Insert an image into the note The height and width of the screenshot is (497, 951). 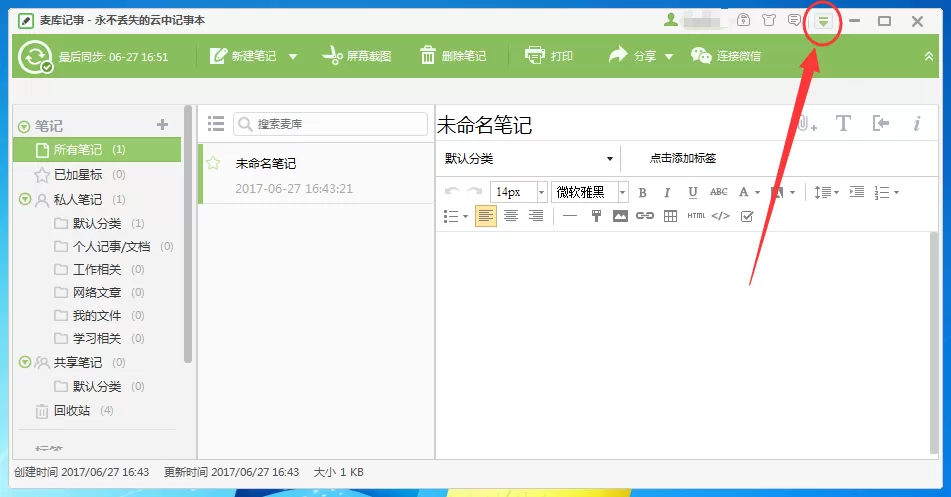[620, 216]
